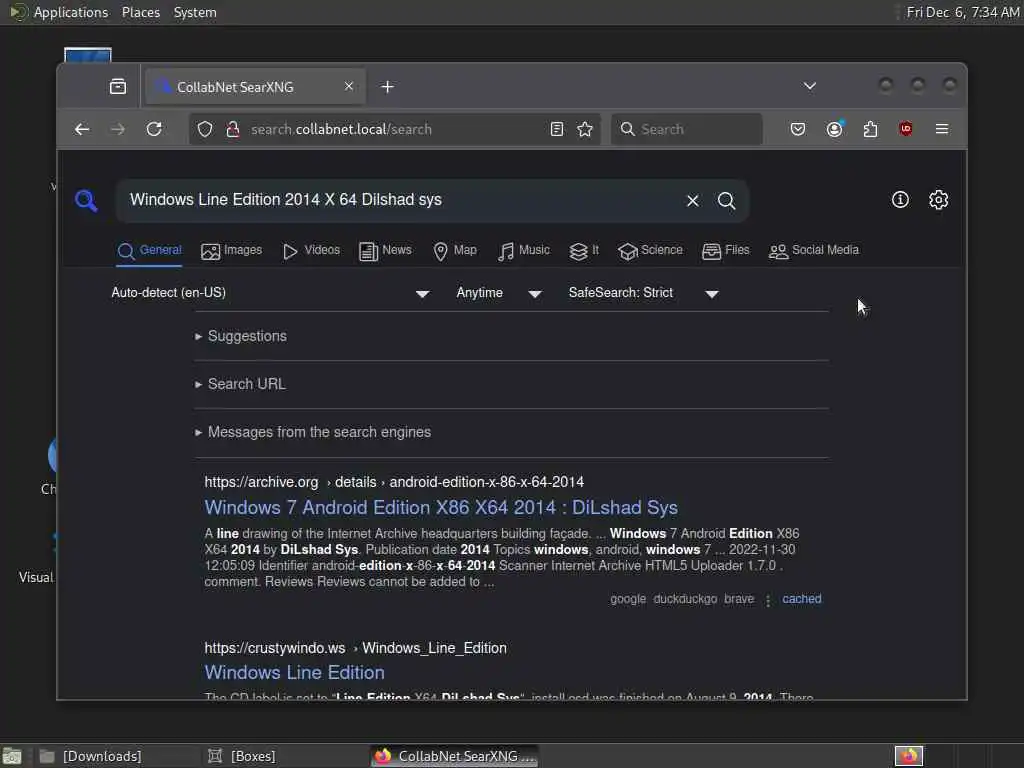Switch to the It tab
This screenshot has width=1024, height=768.
(584, 251)
